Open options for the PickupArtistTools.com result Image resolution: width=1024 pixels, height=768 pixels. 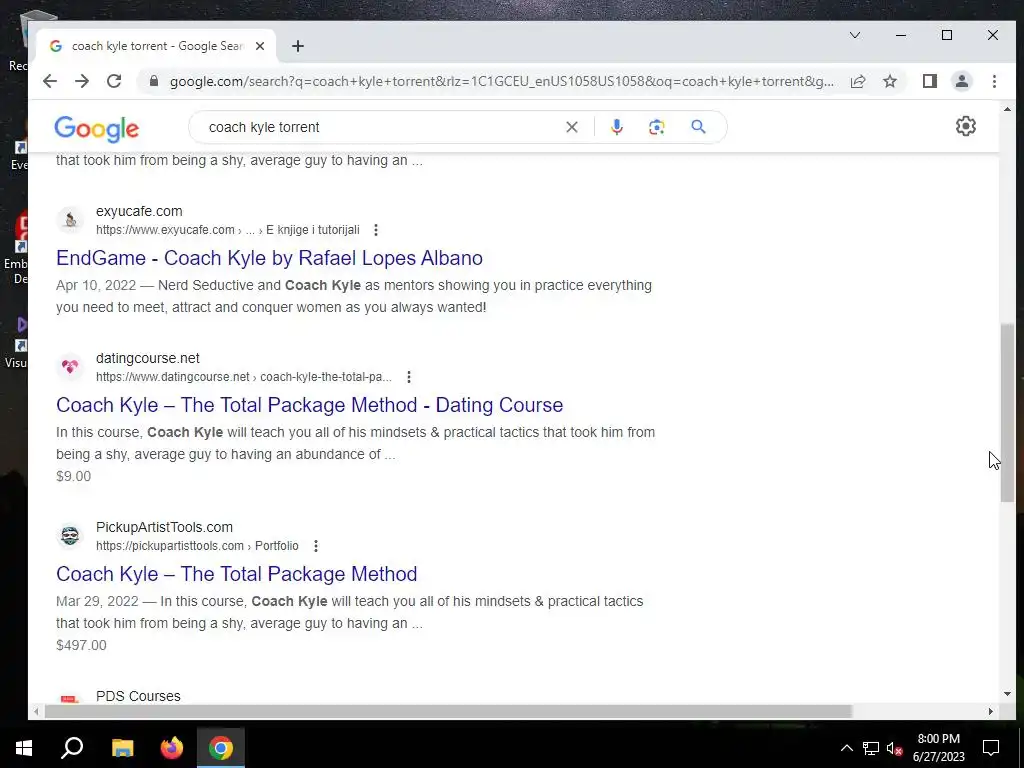coord(315,546)
